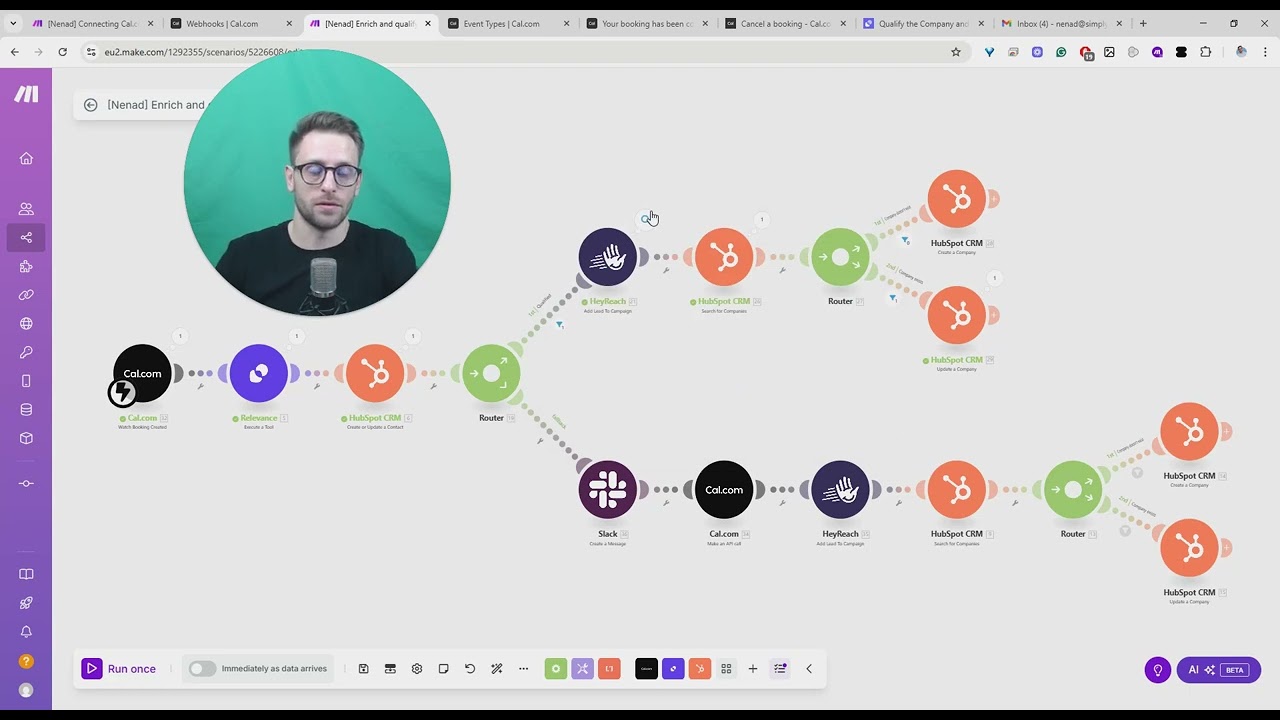Screen dimensions: 1280x720
Task: Open the lower-branch HubSpot Update a Company module
Action: [x=1189, y=548]
